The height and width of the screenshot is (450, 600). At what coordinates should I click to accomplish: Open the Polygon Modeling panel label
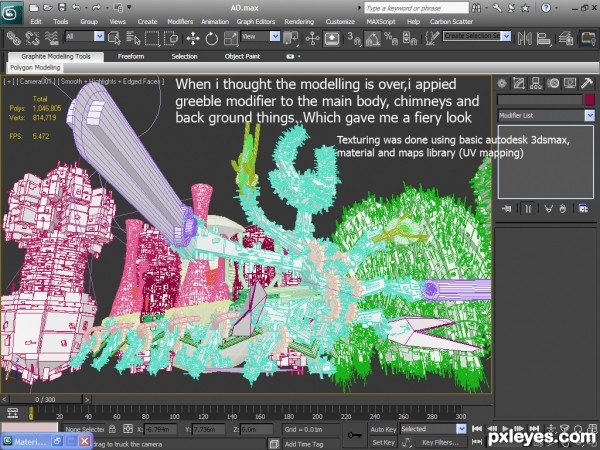click(x=35, y=68)
